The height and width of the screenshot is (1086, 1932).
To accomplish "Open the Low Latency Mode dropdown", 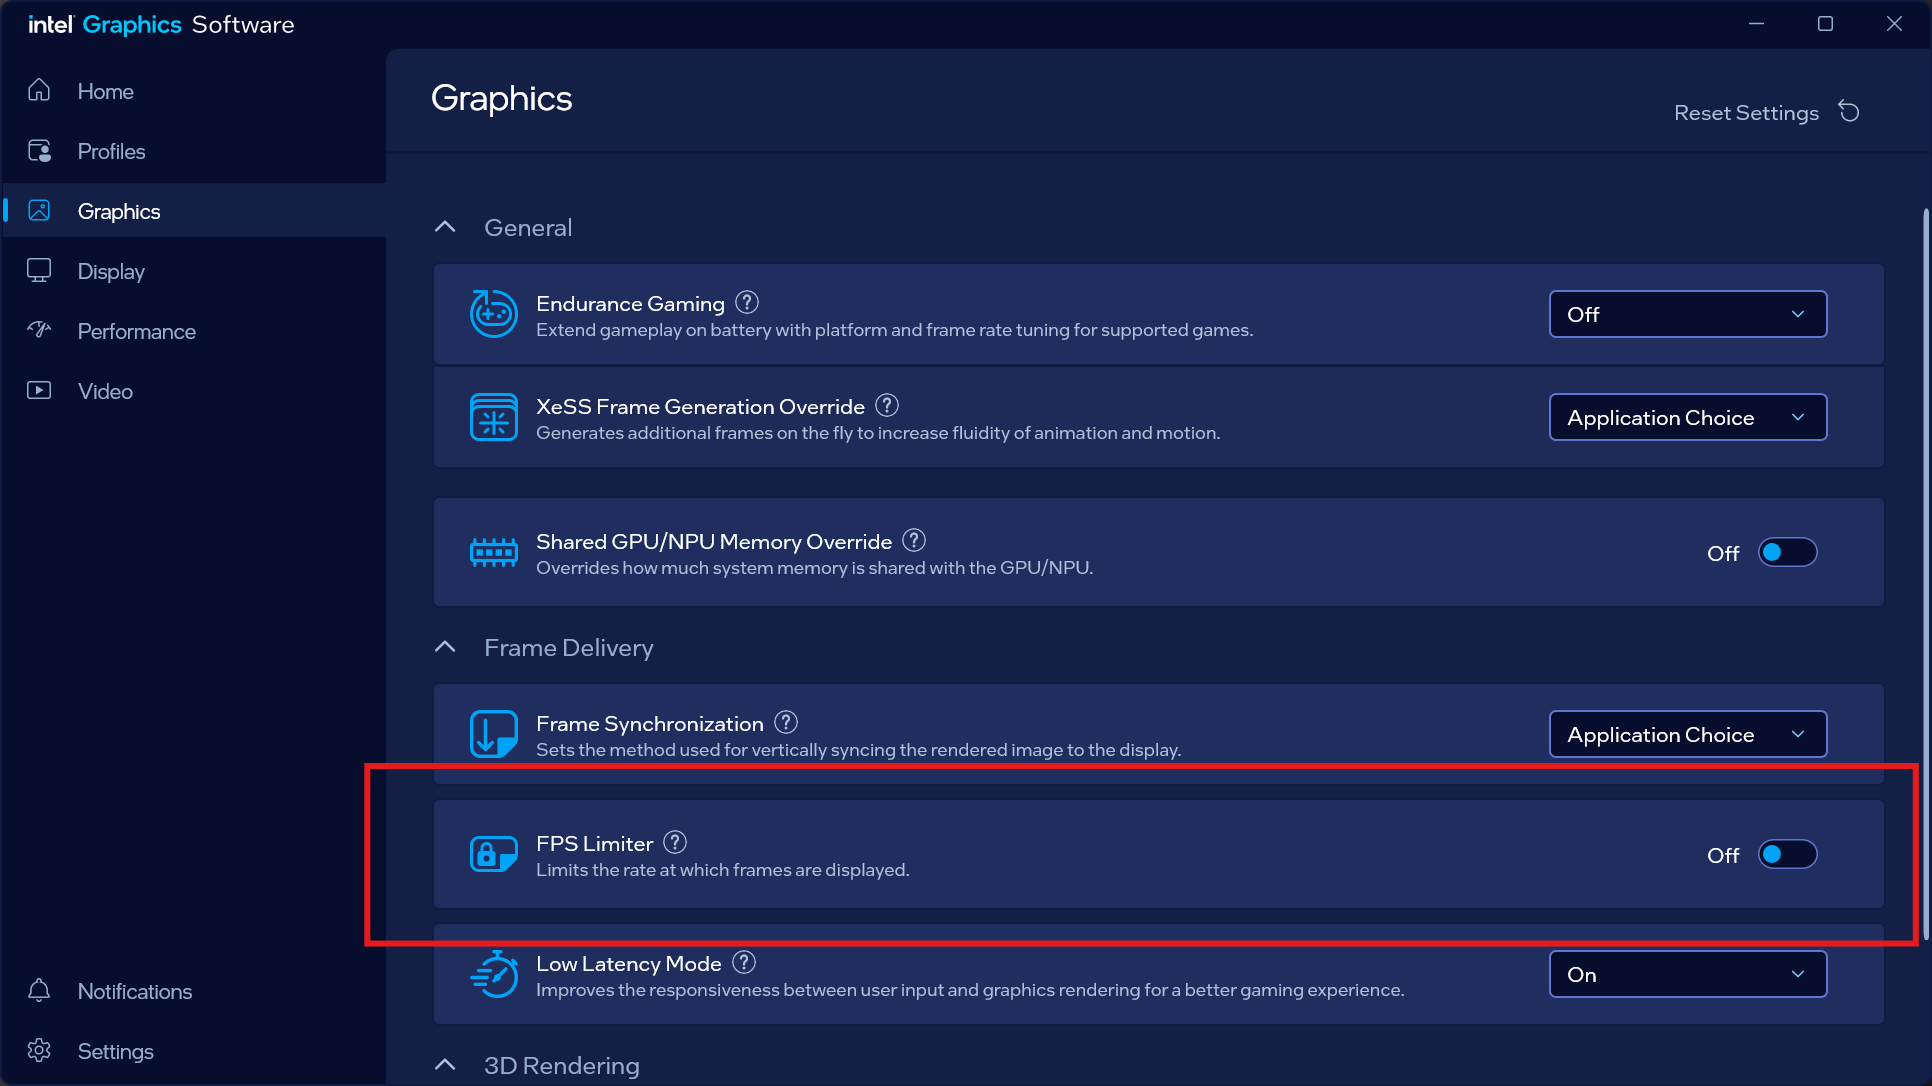I will [x=1687, y=974].
